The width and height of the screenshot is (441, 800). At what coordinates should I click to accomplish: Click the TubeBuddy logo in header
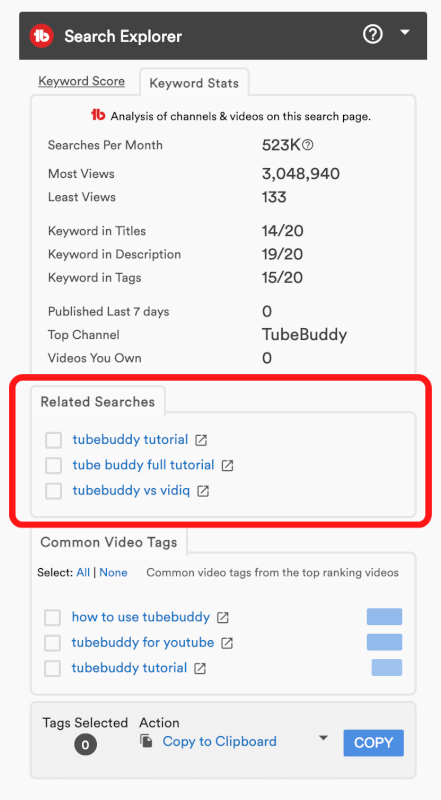41,36
